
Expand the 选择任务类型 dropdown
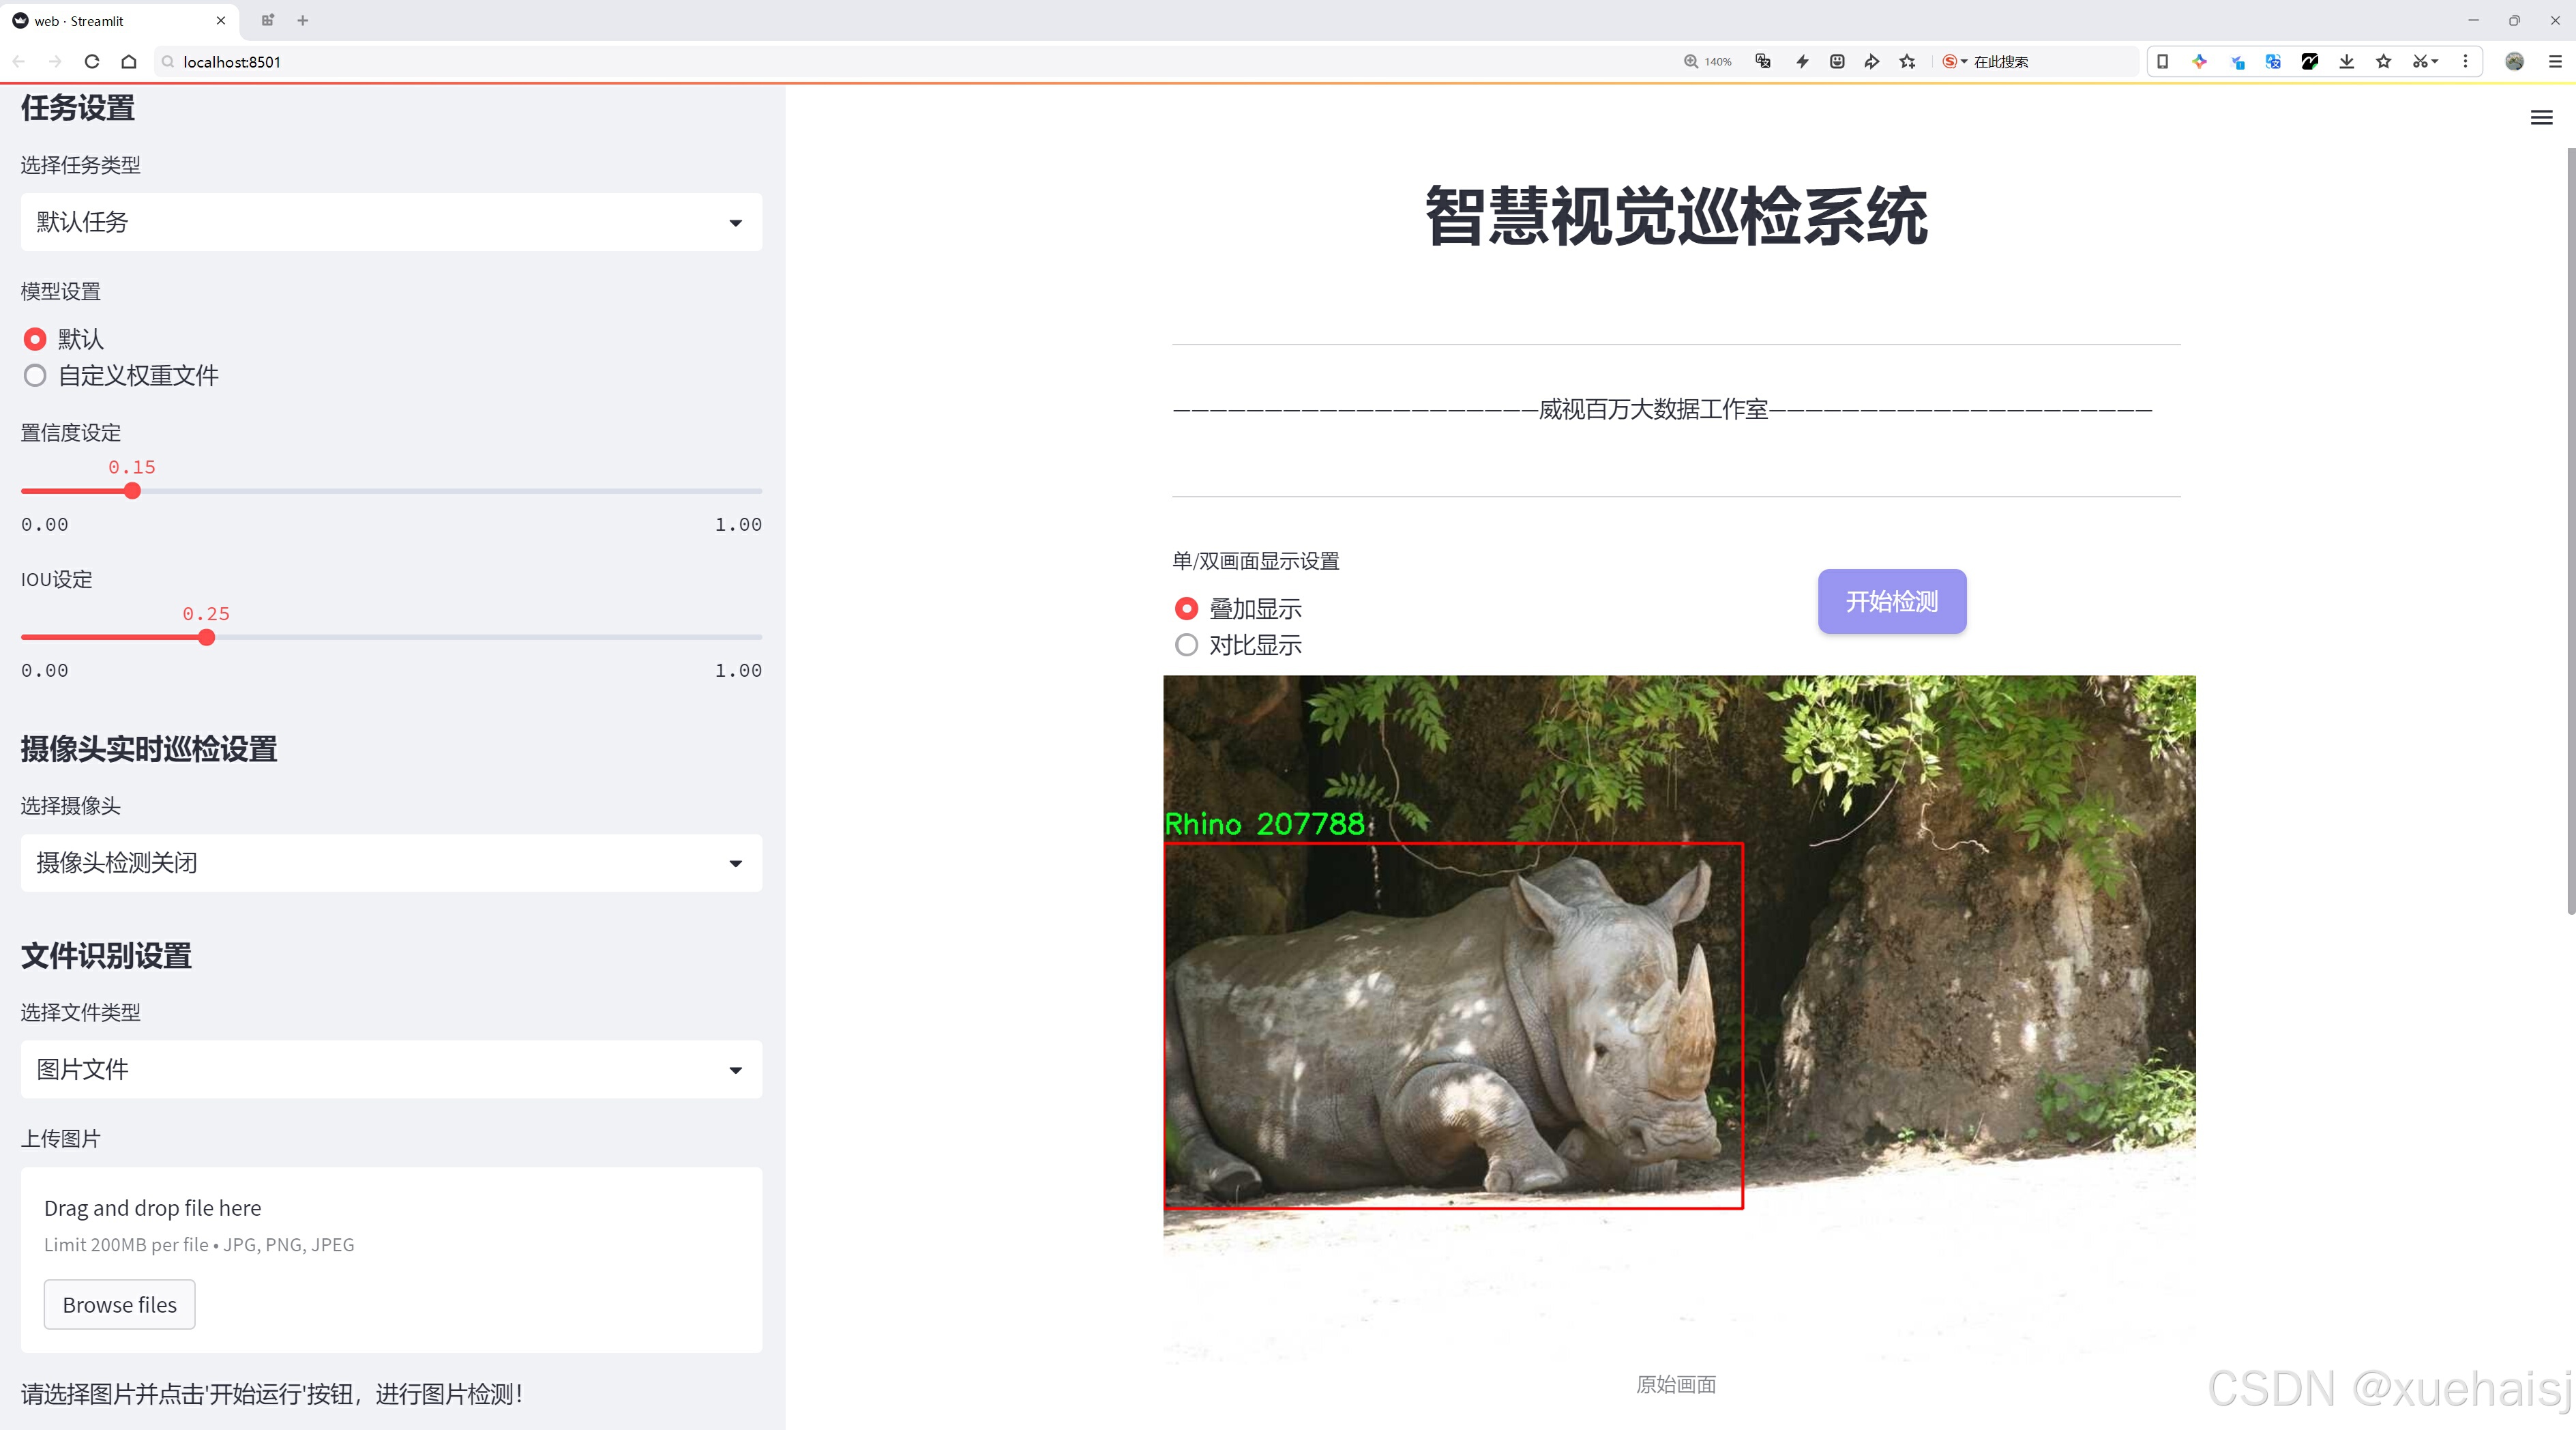pyautogui.click(x=391, y=222)
